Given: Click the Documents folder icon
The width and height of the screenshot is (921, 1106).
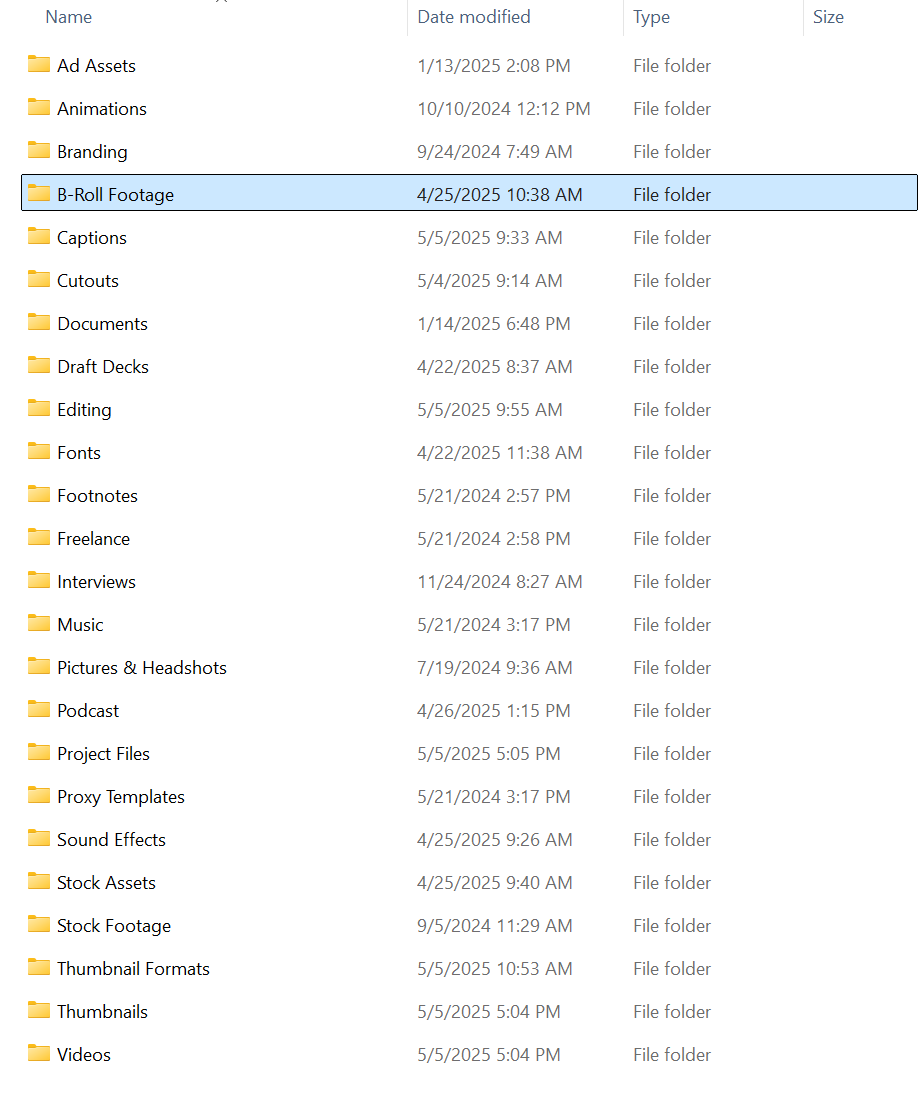Looking at the screenshot, I should click(x=39, y=323).
